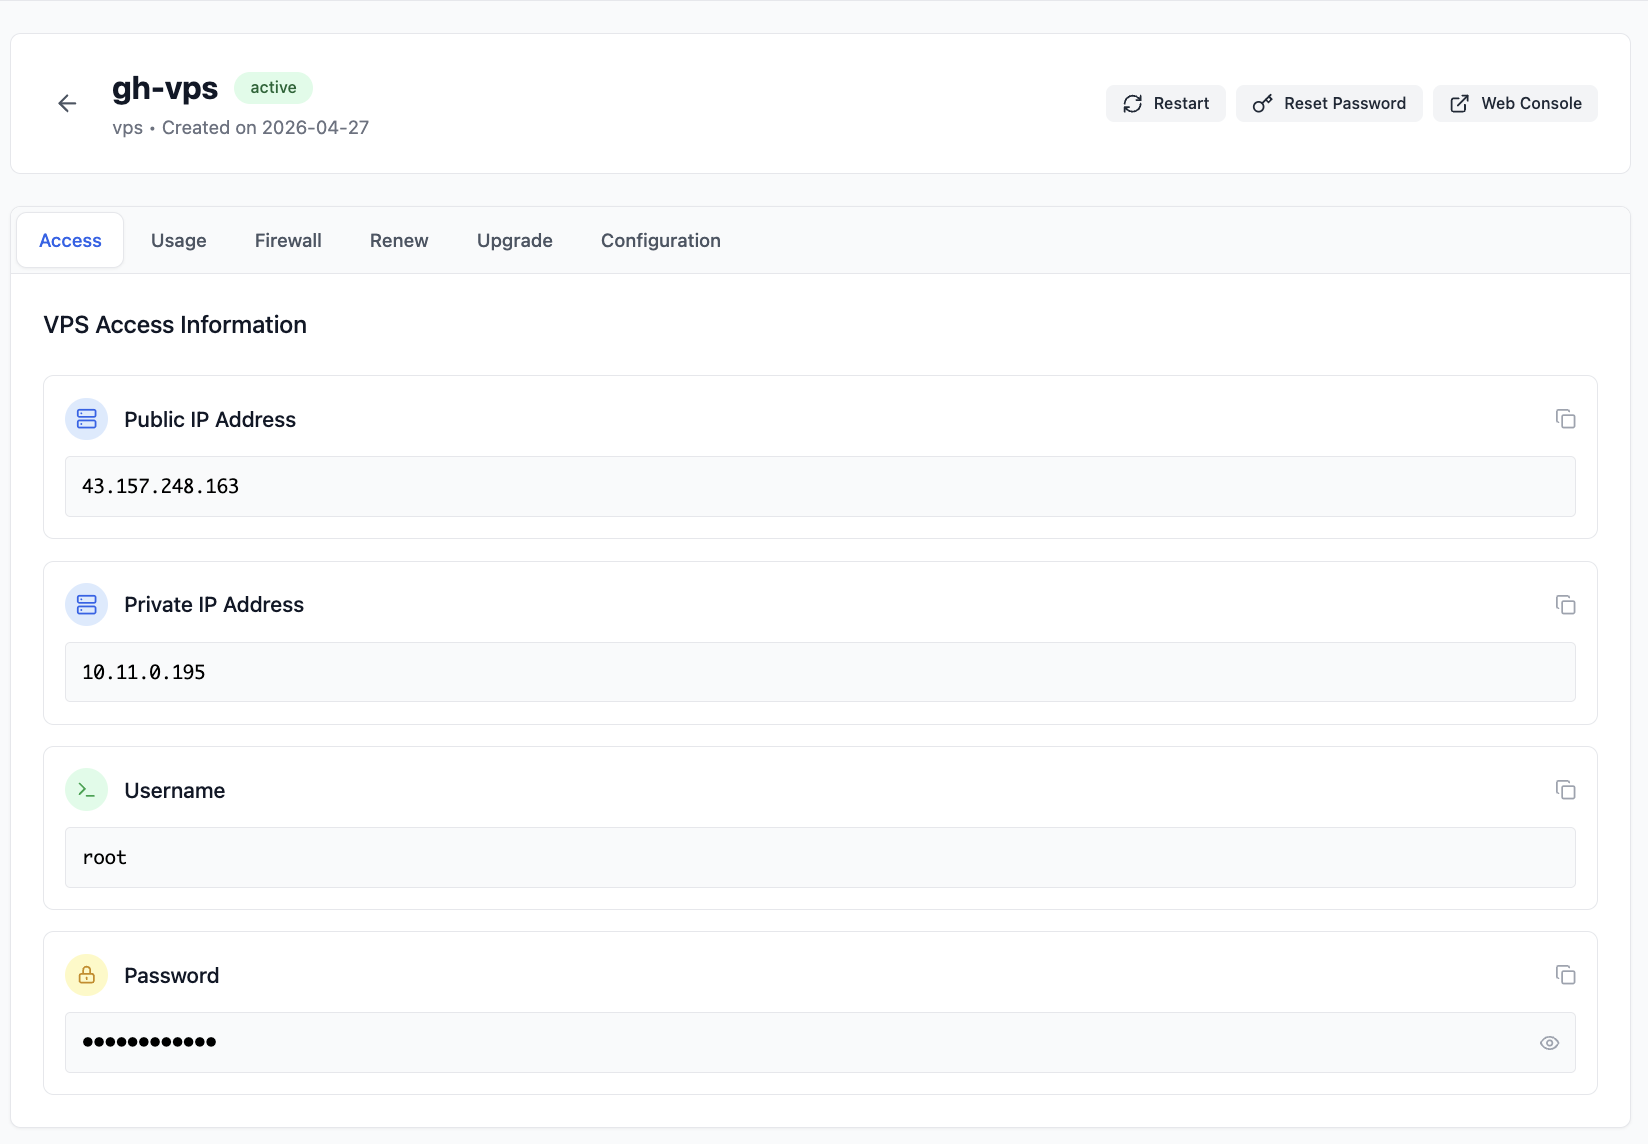Restart the gh-vps server
The width and height of the screenshot is (1648, 1144).
[x=1165, y=104]
